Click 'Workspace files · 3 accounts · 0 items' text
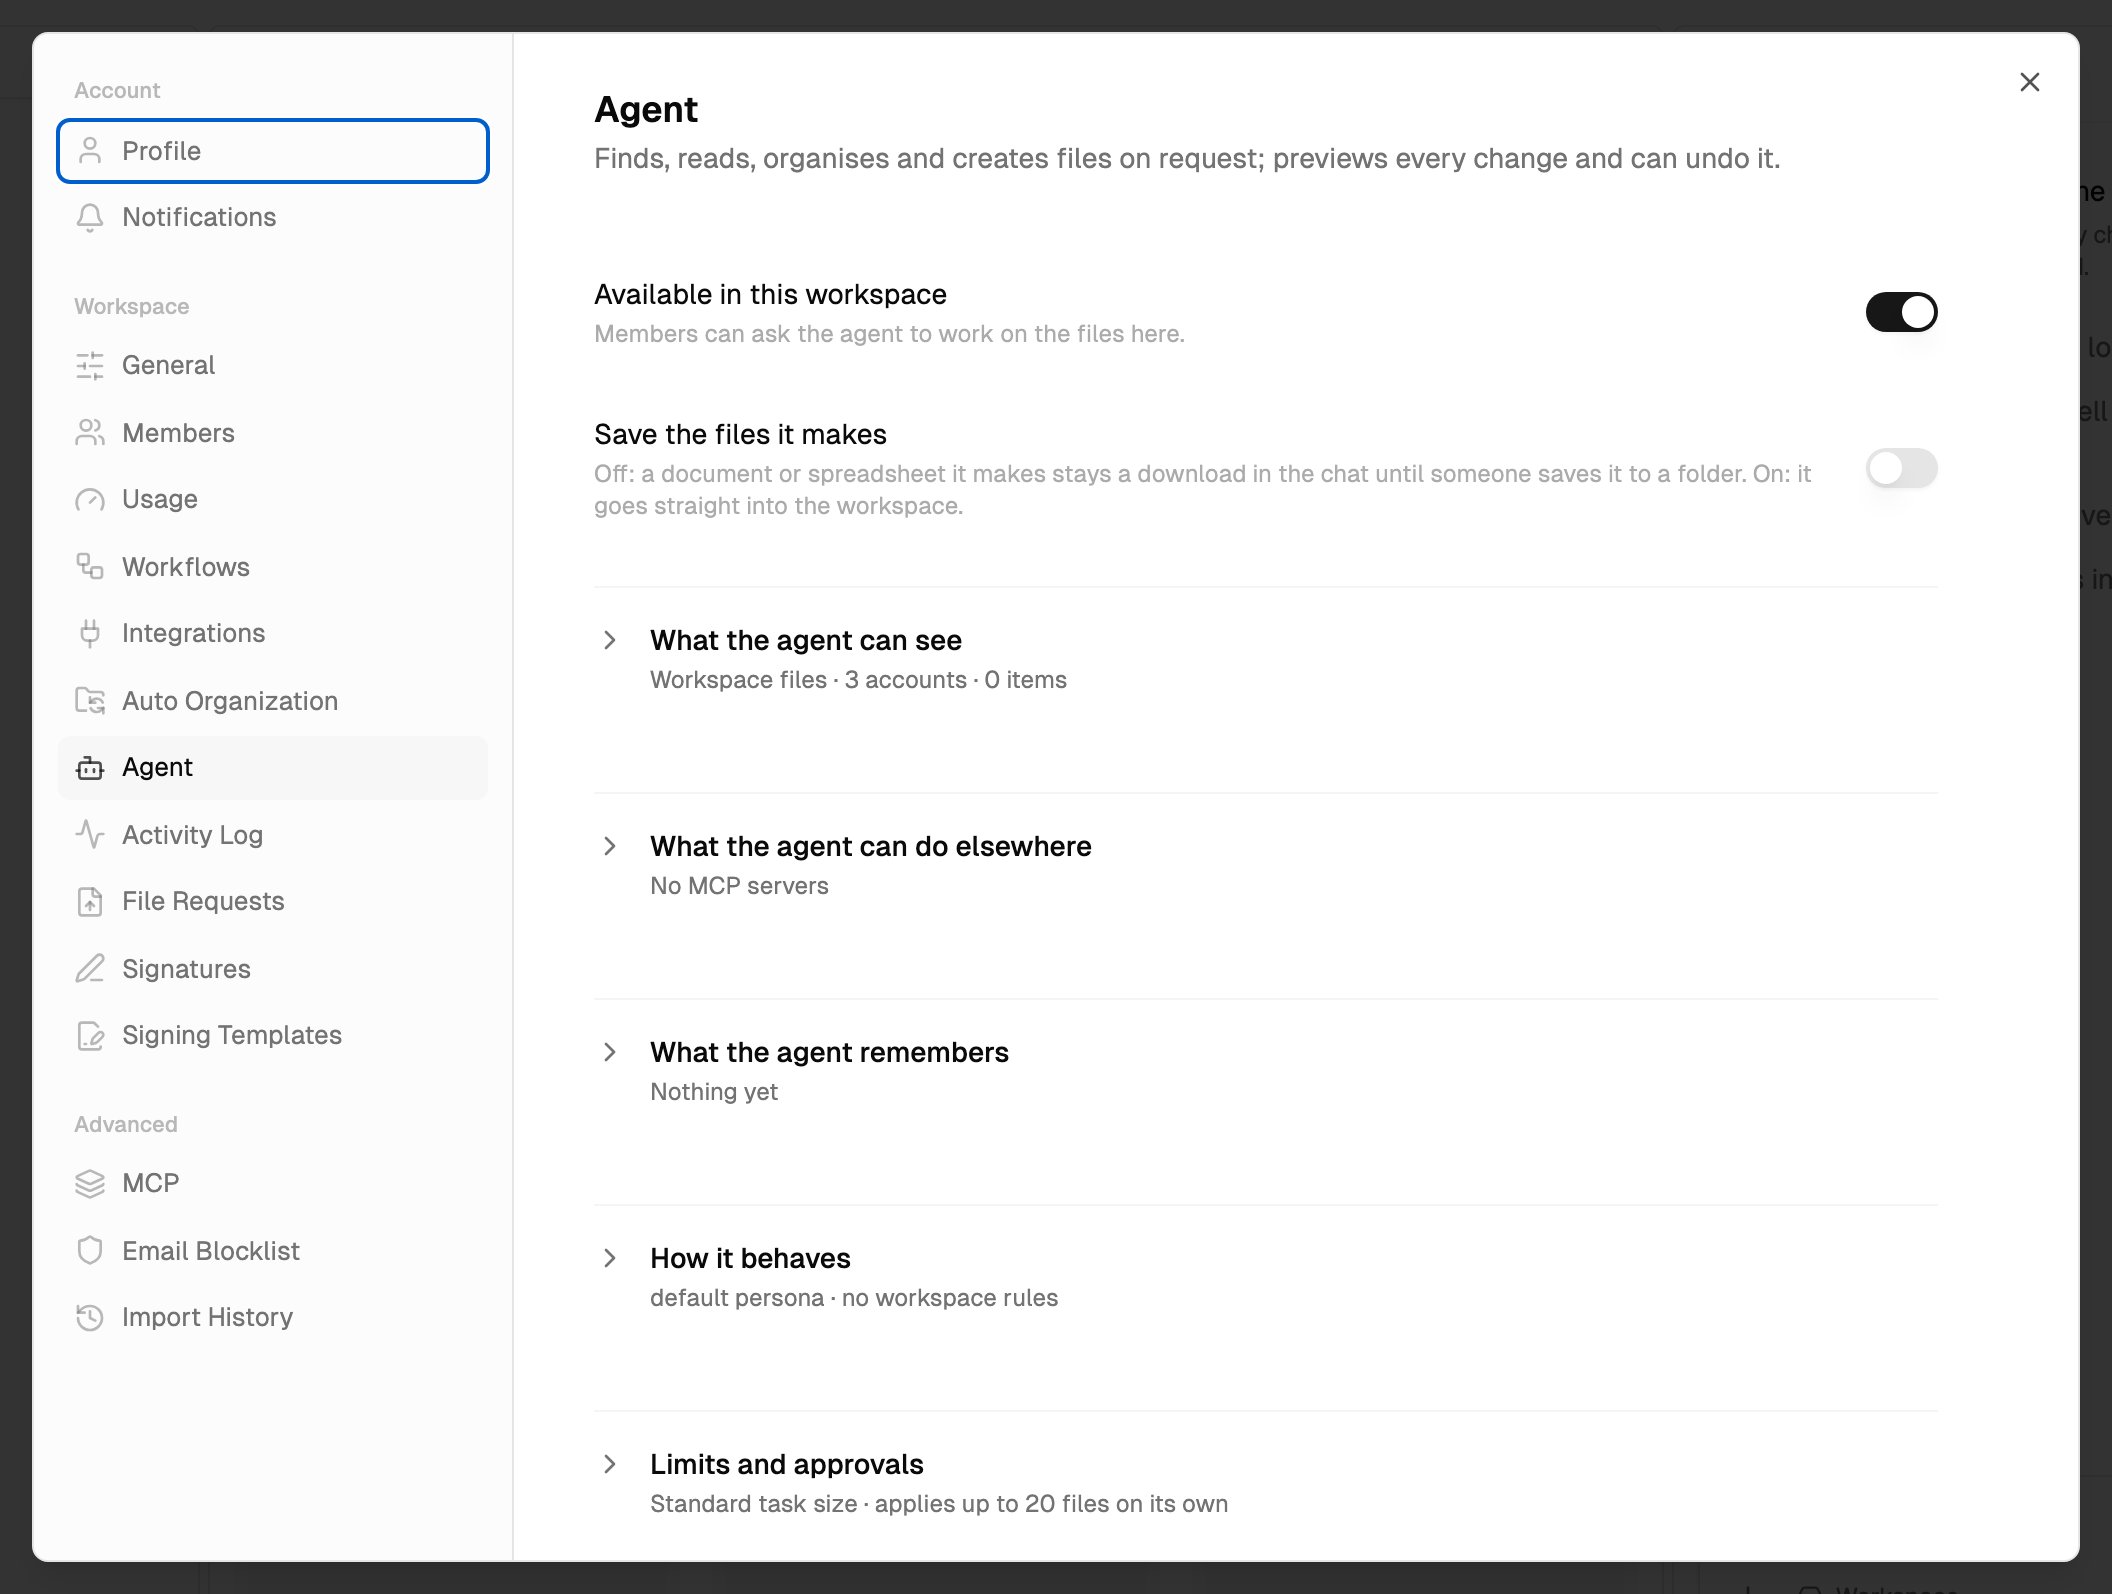 (858, 680)
